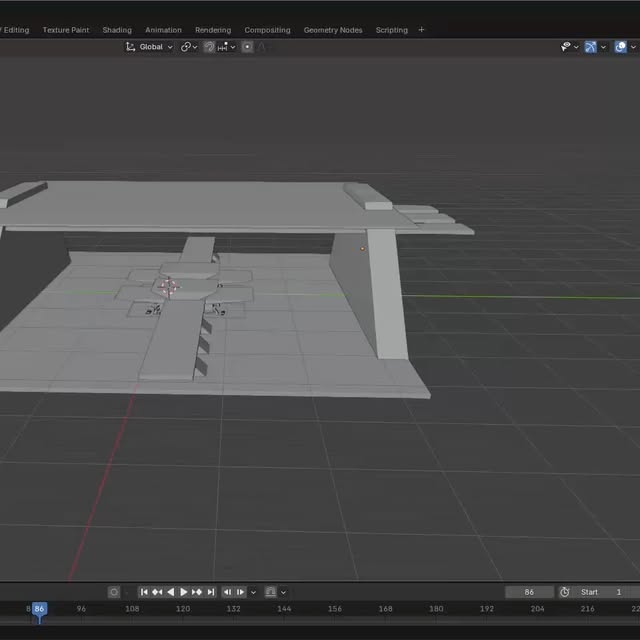Jump to the timeline start frame
640x640 pixels.
[x=144, y=592]
